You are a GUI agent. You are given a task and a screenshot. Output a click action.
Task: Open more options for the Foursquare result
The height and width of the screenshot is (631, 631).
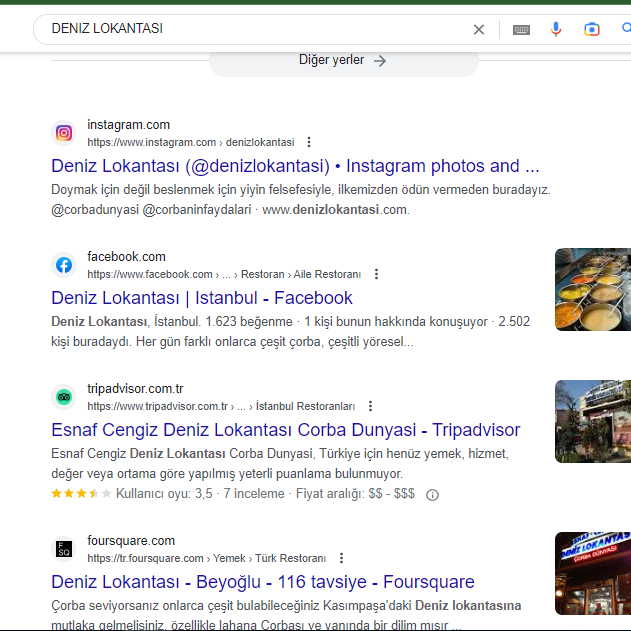pyautogui.click(x=341, y=558)
